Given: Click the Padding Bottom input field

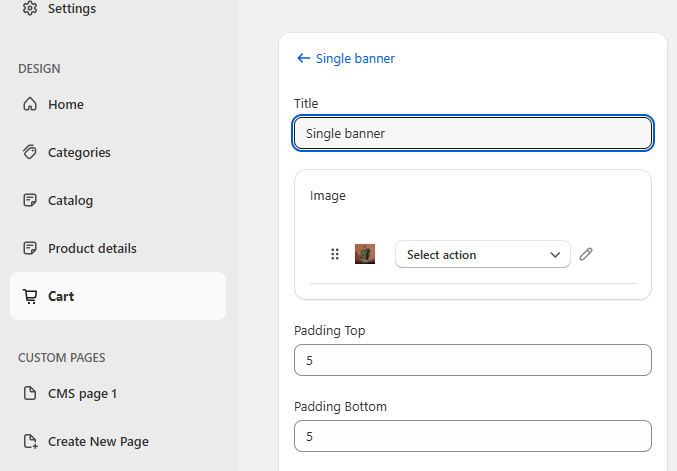Looking at the screenshot, I should (473, 436).
